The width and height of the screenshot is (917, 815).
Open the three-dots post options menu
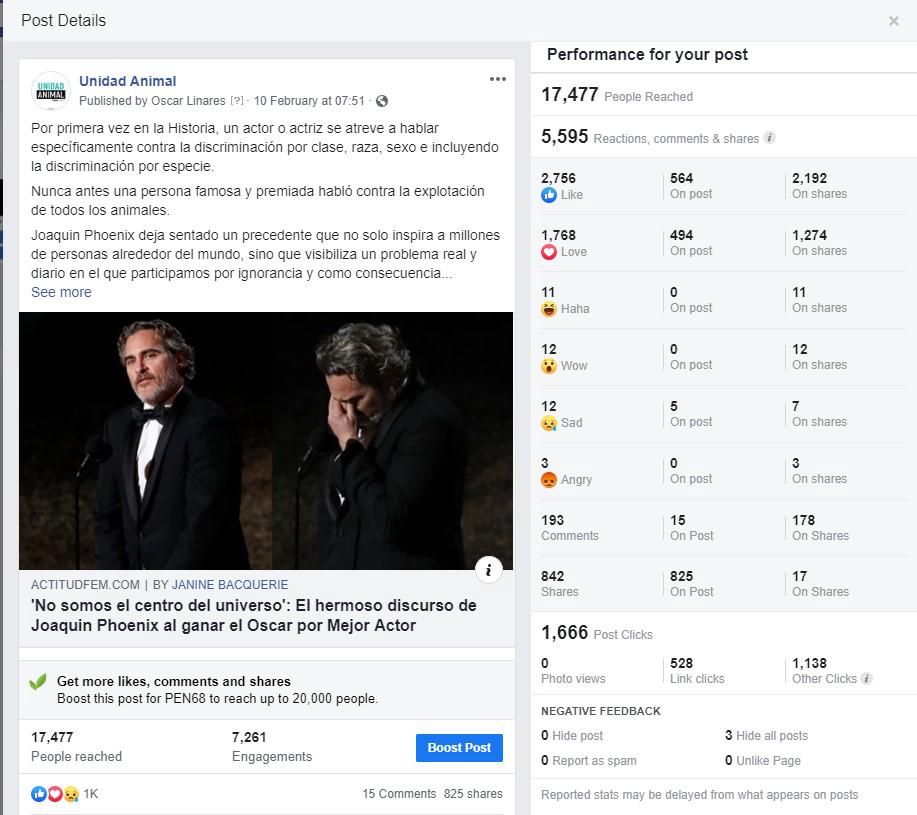pyautogui.click(x=498, y=79)
